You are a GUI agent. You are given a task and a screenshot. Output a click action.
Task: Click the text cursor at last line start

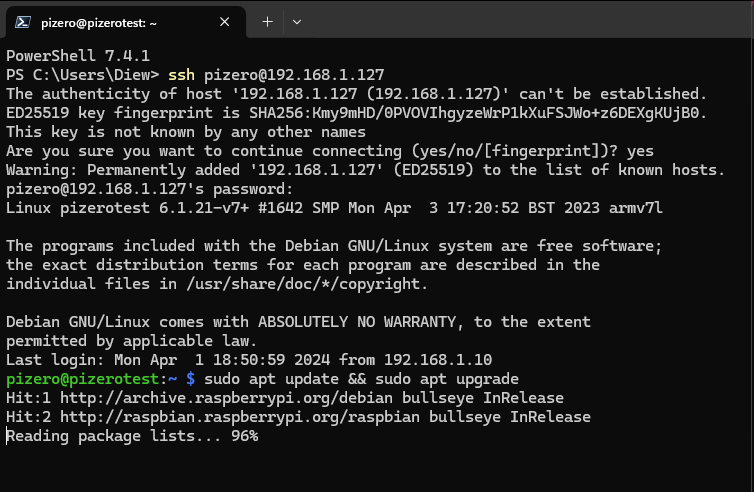(7, 435)
